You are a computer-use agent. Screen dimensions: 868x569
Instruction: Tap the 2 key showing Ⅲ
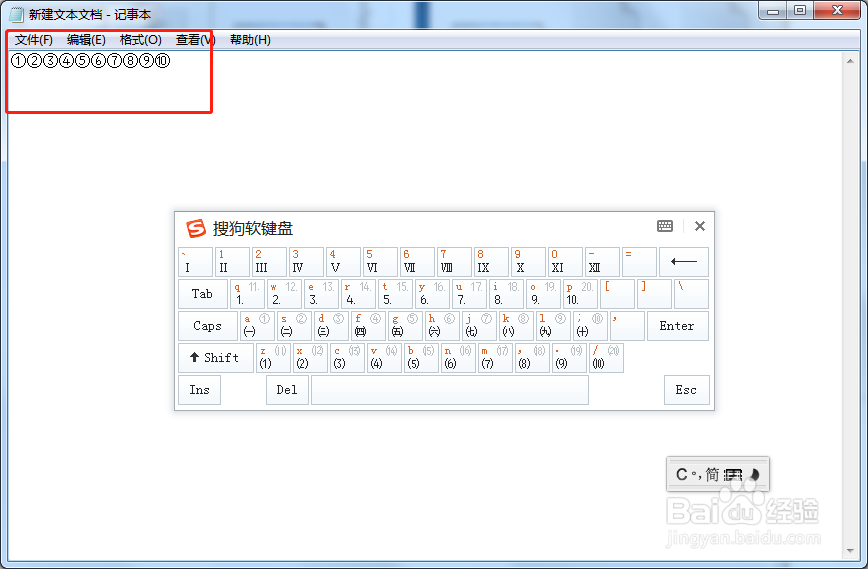tap(269, 262)
